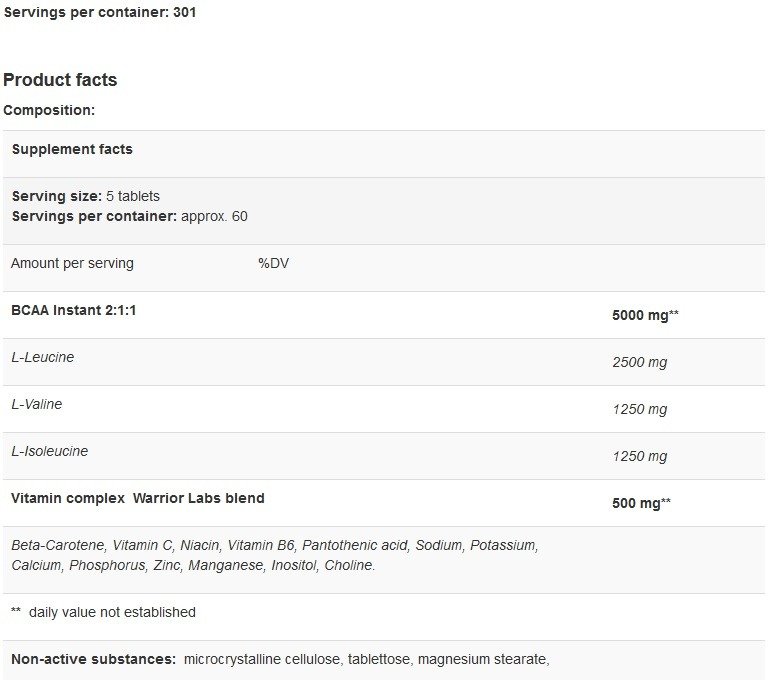
Task: Click Vitamin complex Warrior Labs blend
Action: (x=138, y=498)
